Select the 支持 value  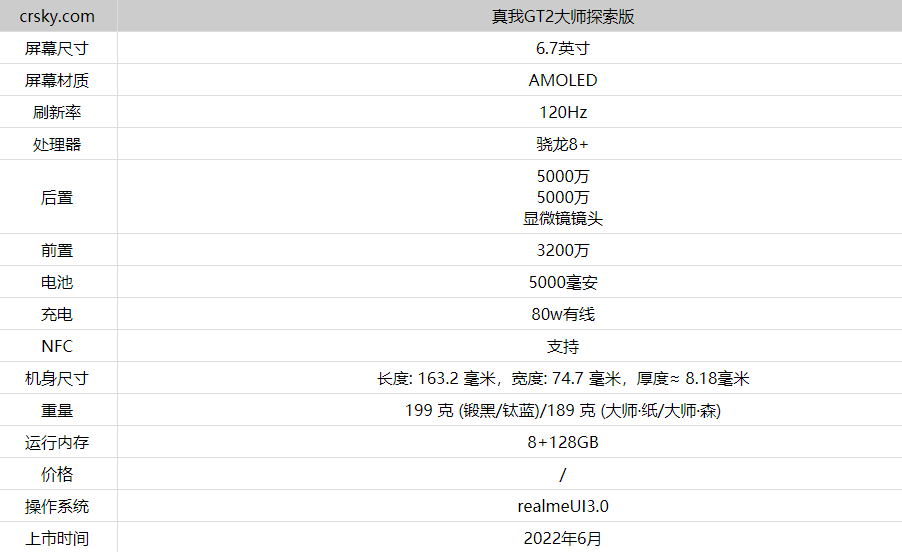(563, 346)
